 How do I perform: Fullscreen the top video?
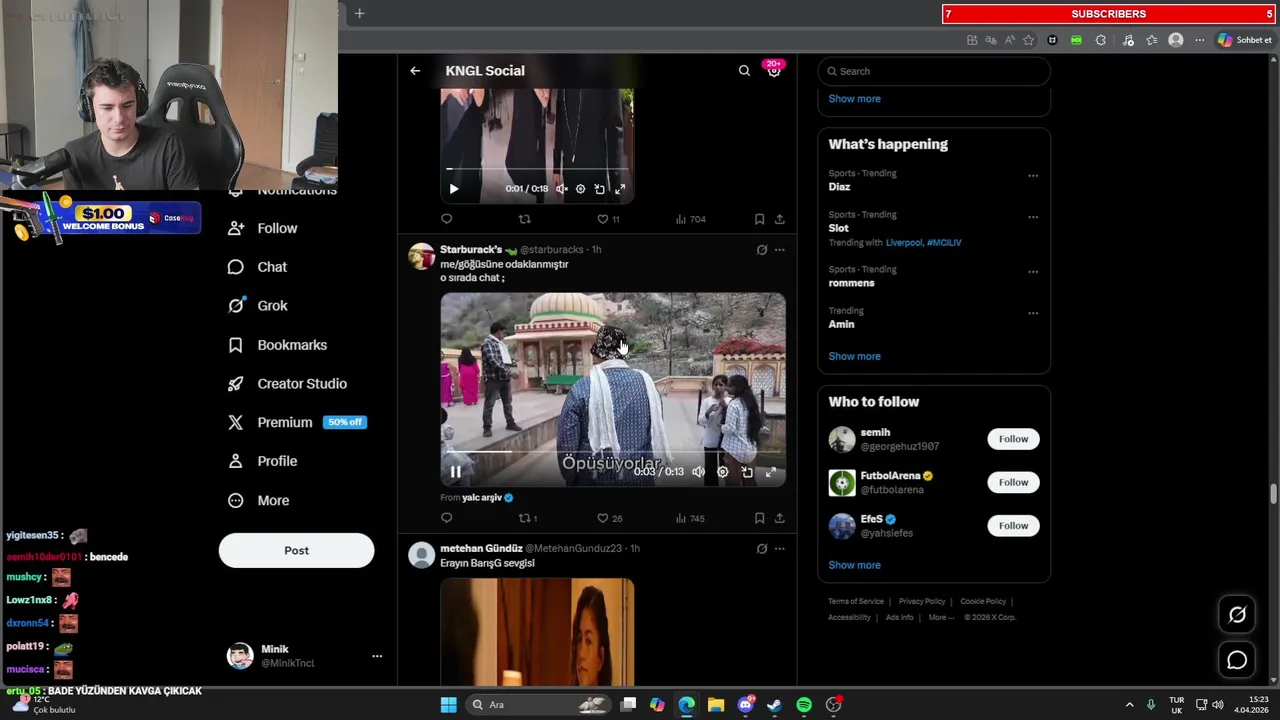pyautogui.click(x=620, y=189)
